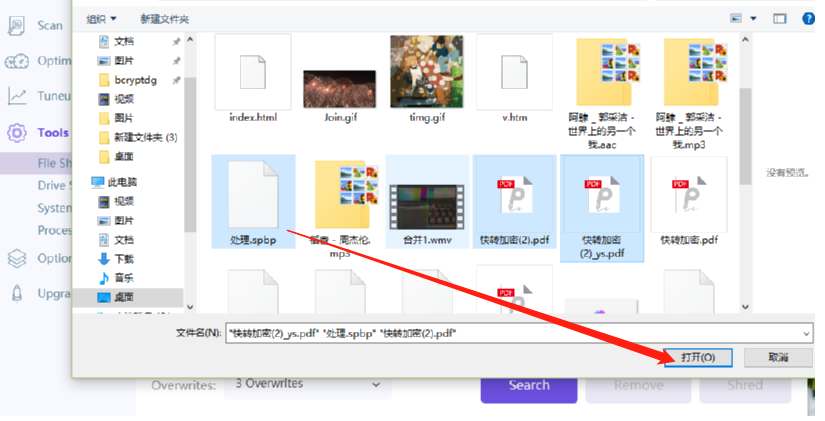
Task: Click the 快转加密.pdf file name label
Action: 689,240
